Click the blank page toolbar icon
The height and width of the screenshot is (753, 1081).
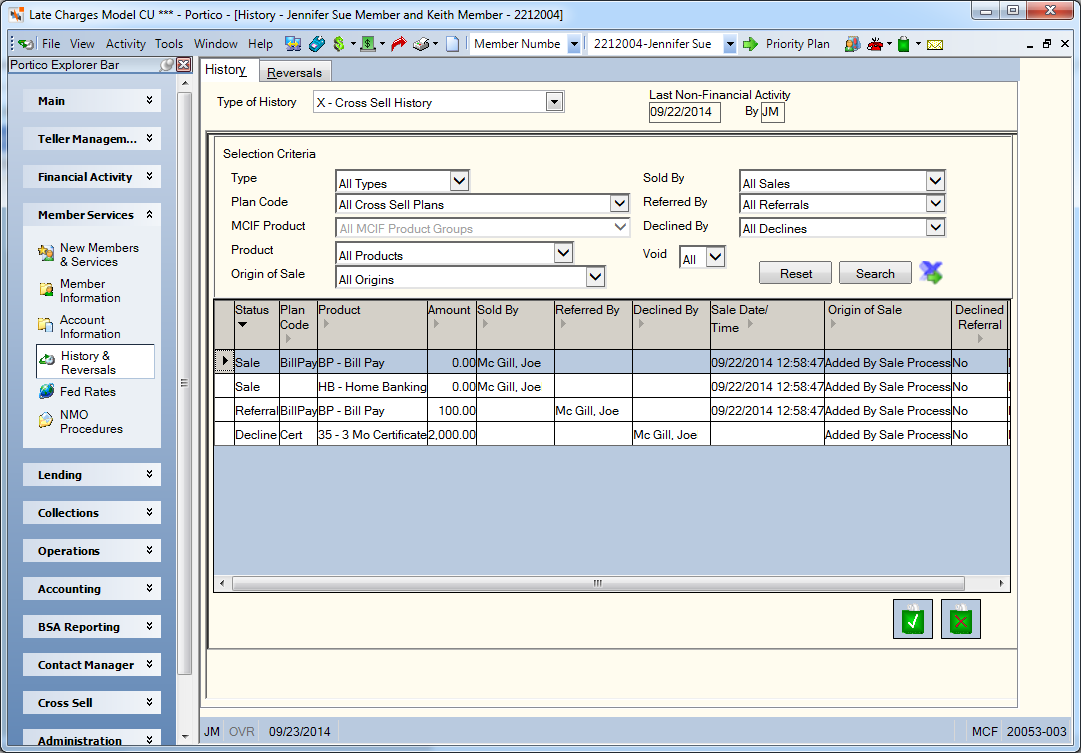(x=452, y=44)
